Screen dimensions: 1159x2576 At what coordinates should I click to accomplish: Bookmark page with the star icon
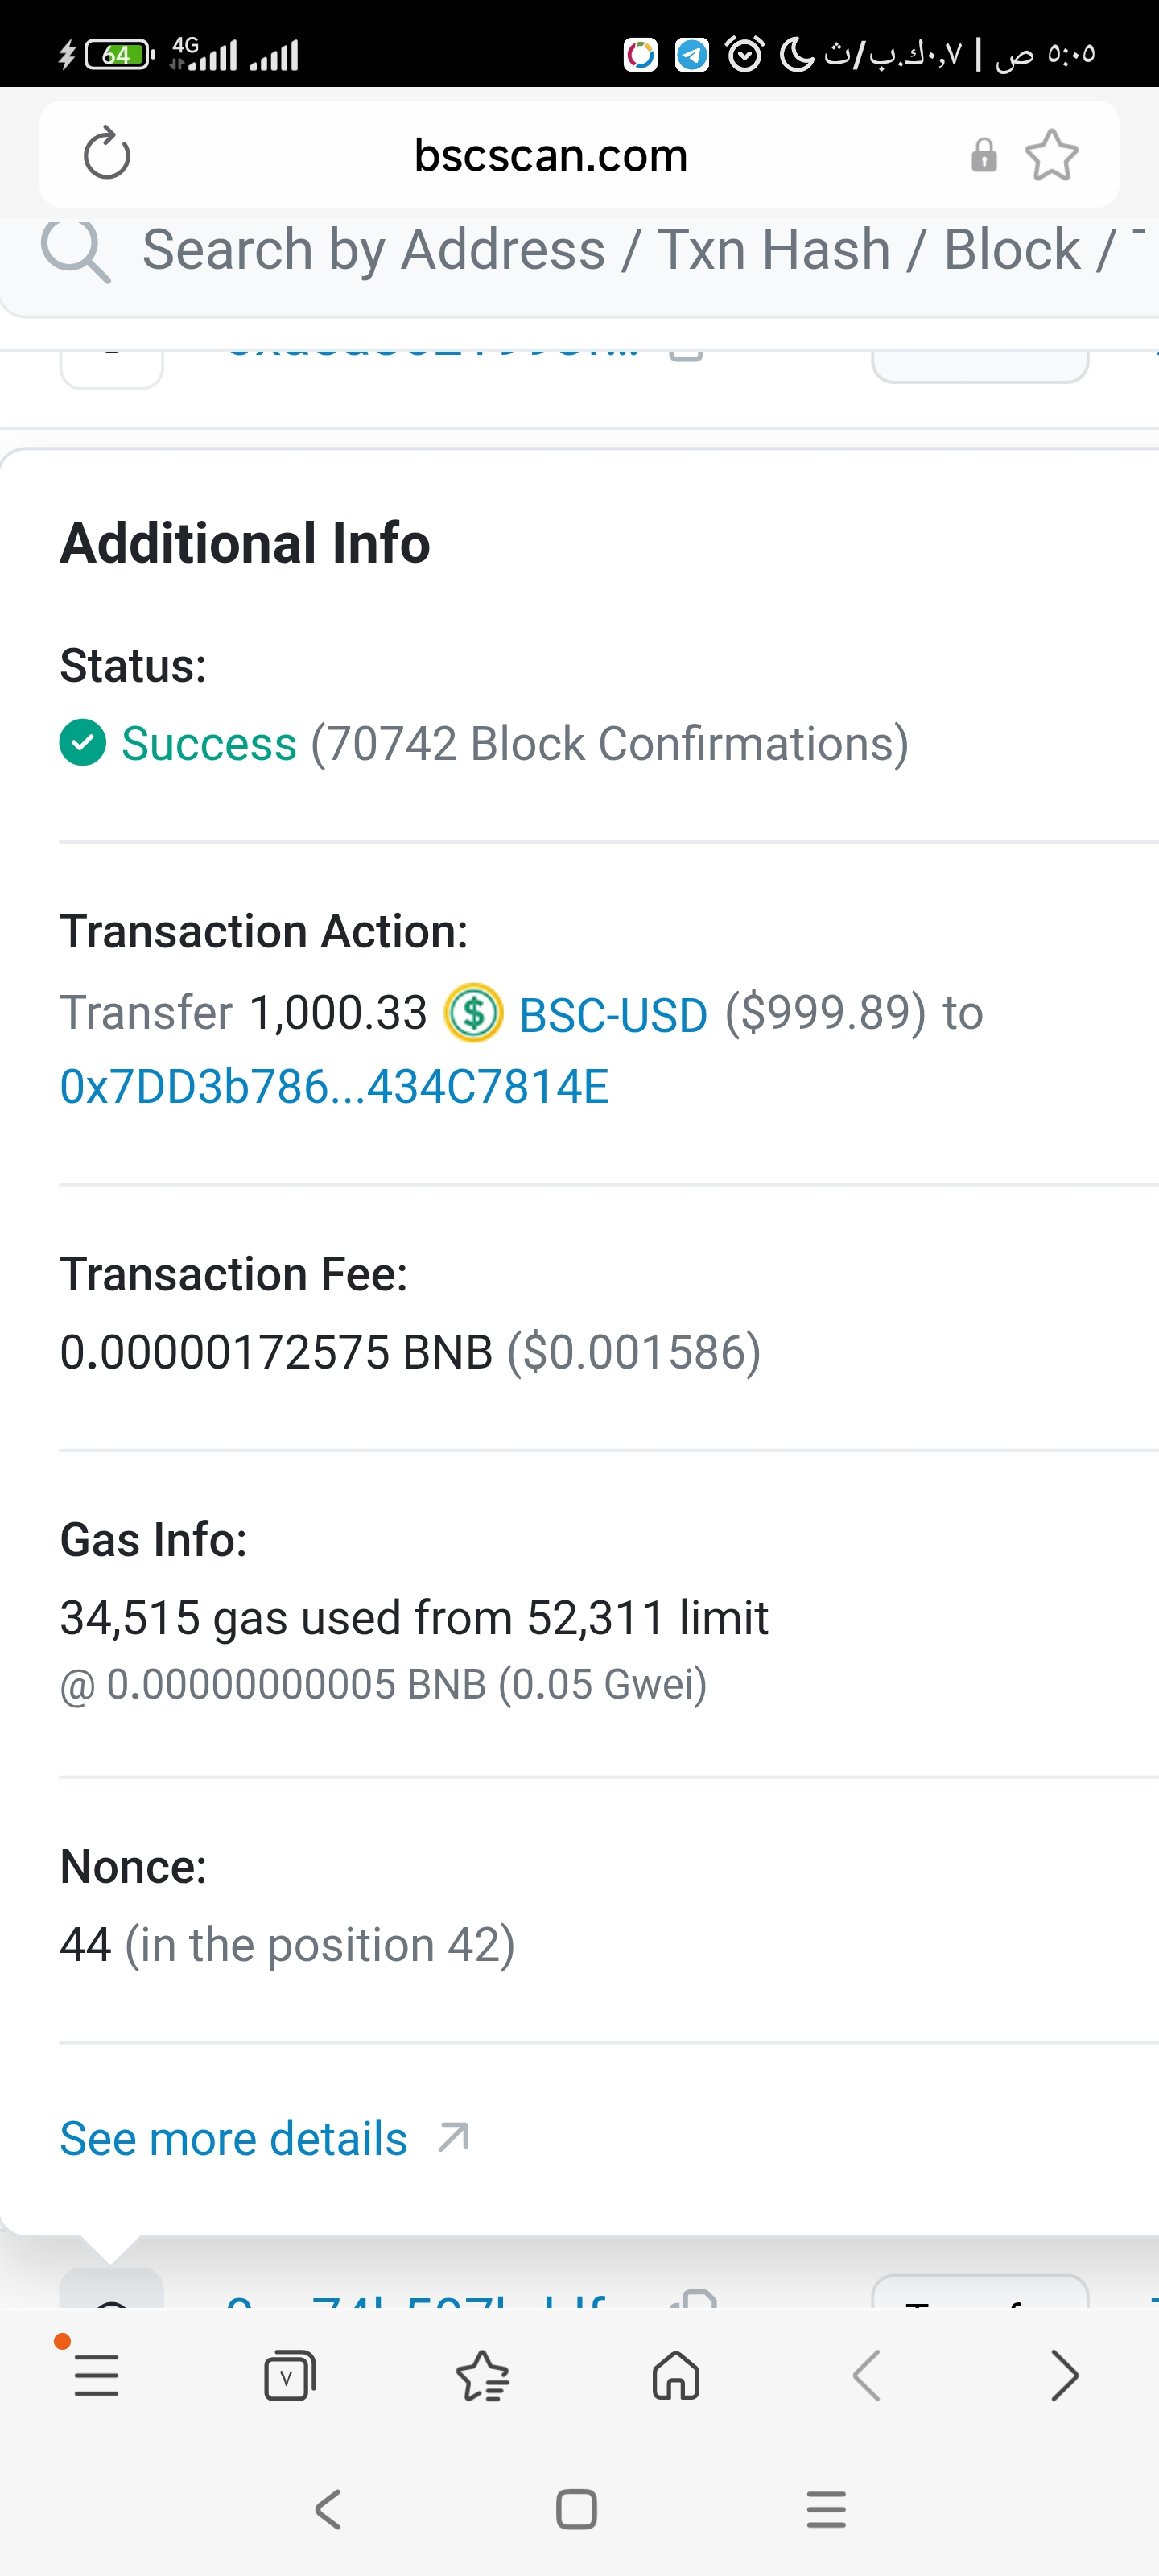[x=1051, y=156]
